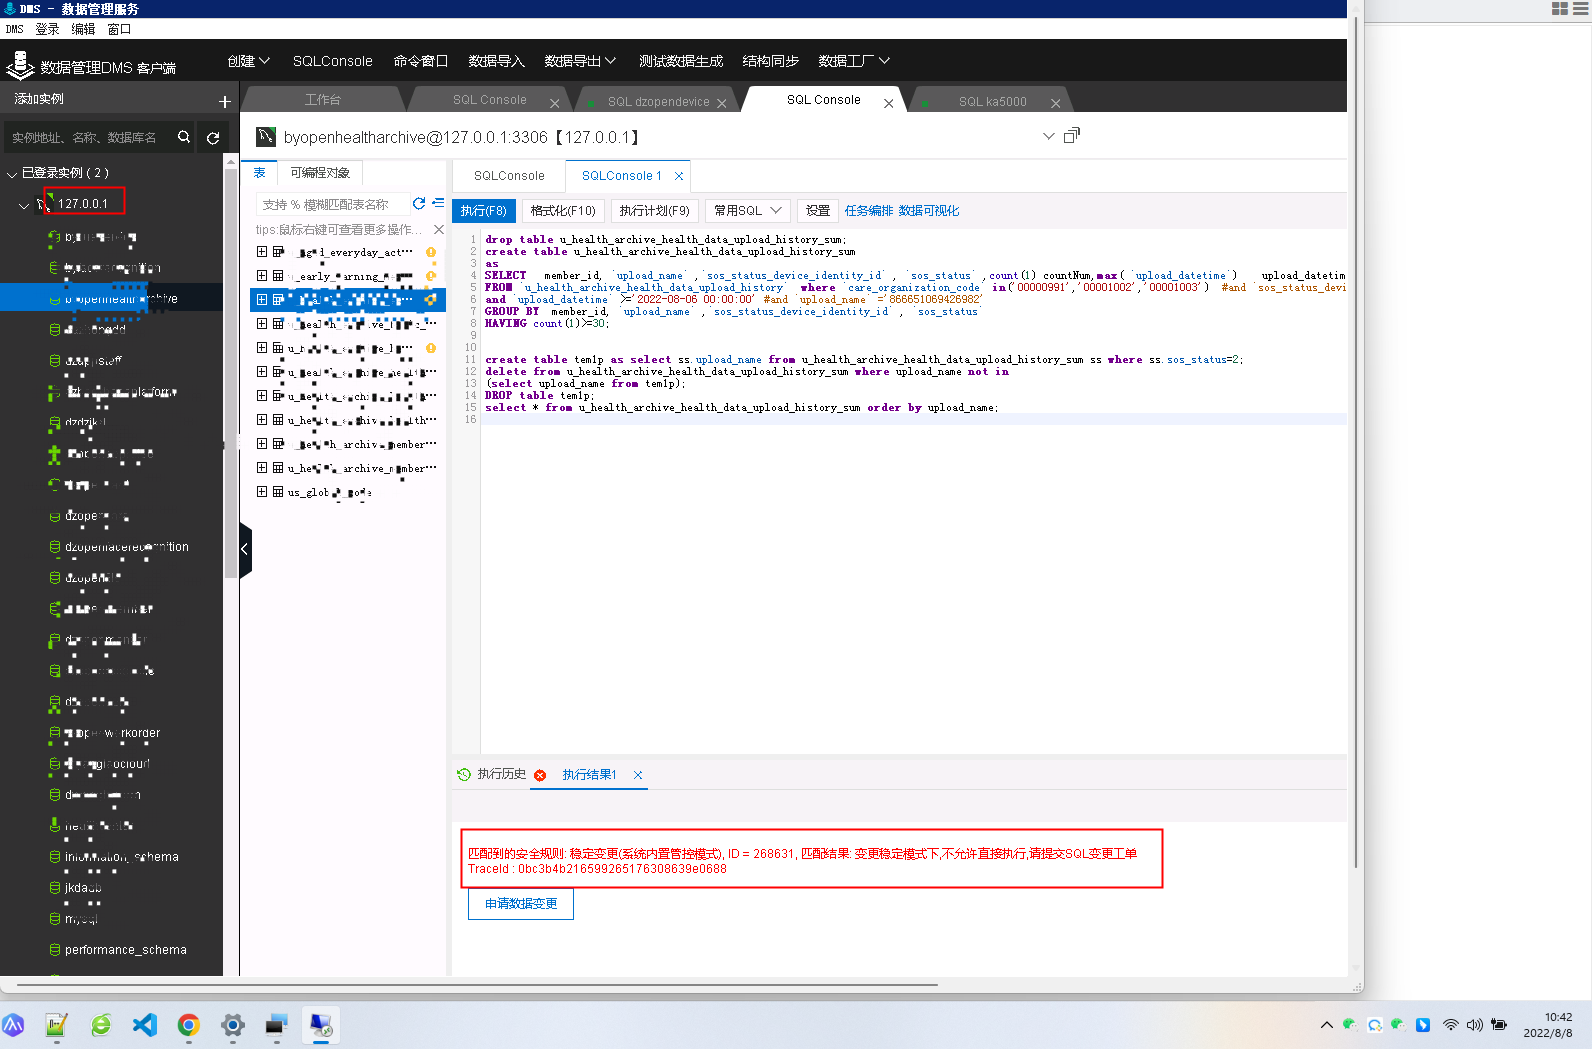Screen dimensions: 1592x1049
Task: Close the SQL dzopendevice tab
Action: [x=722, y=103]
